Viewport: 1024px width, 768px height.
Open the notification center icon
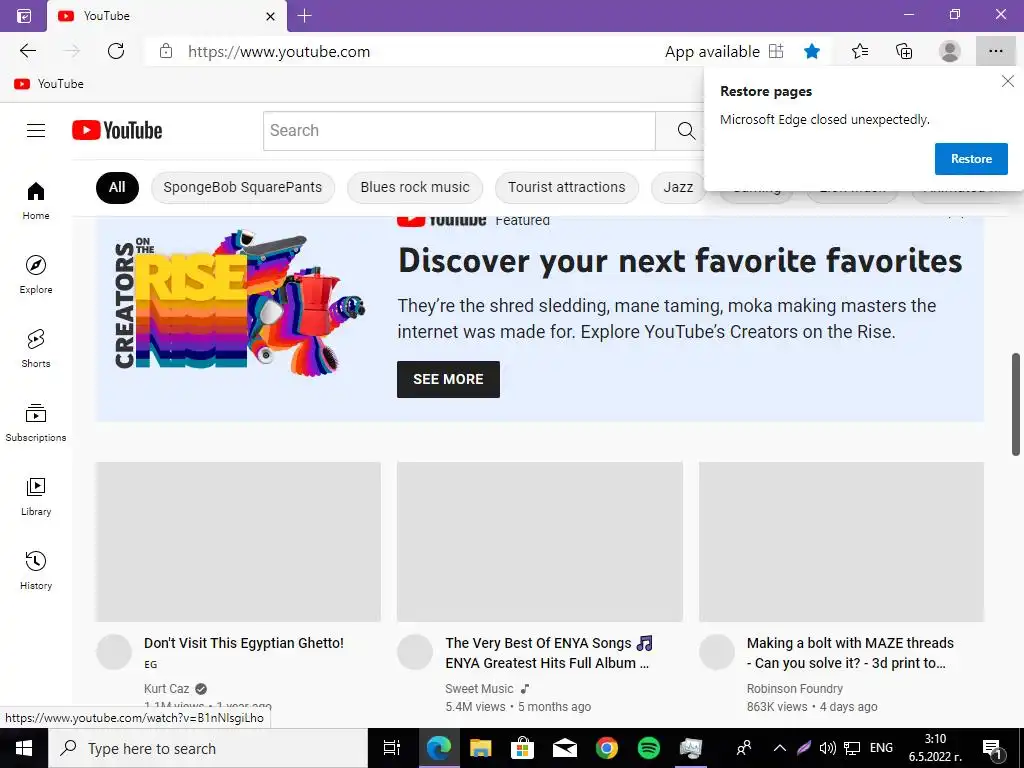click(993, 748)
